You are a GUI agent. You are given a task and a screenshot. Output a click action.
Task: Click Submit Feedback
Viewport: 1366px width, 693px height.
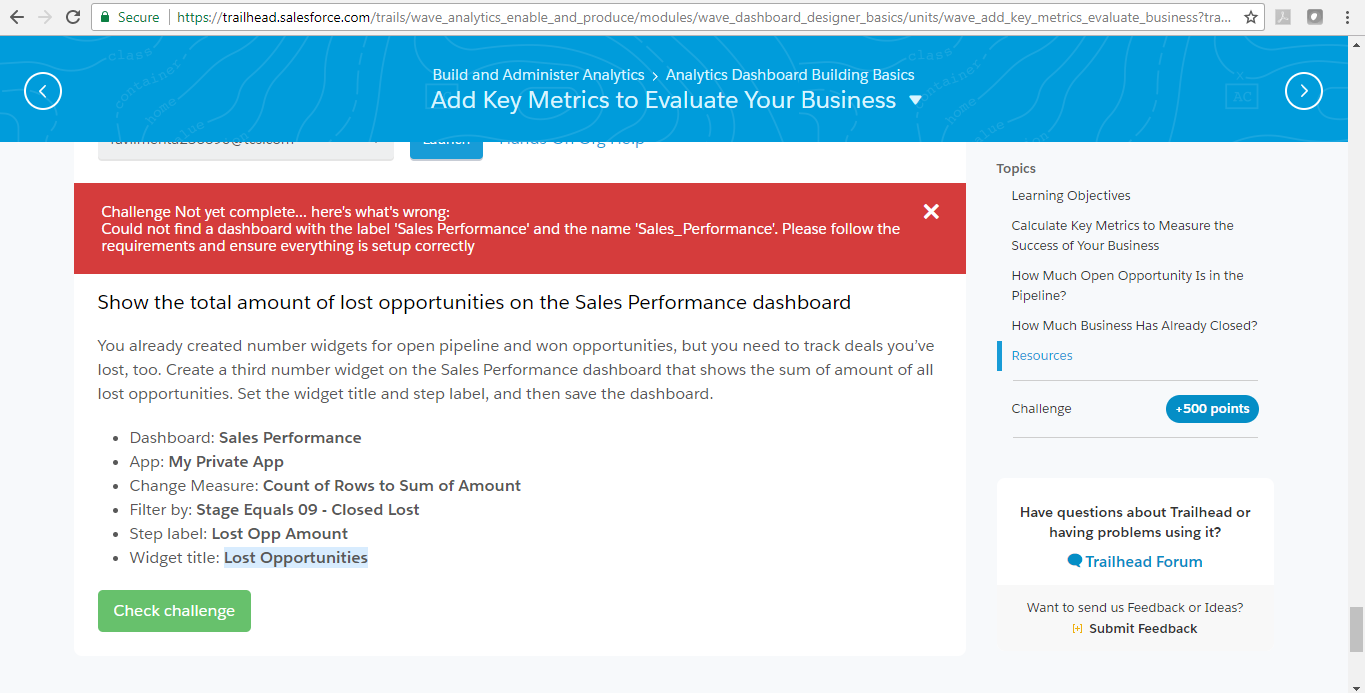point(1142,628)
